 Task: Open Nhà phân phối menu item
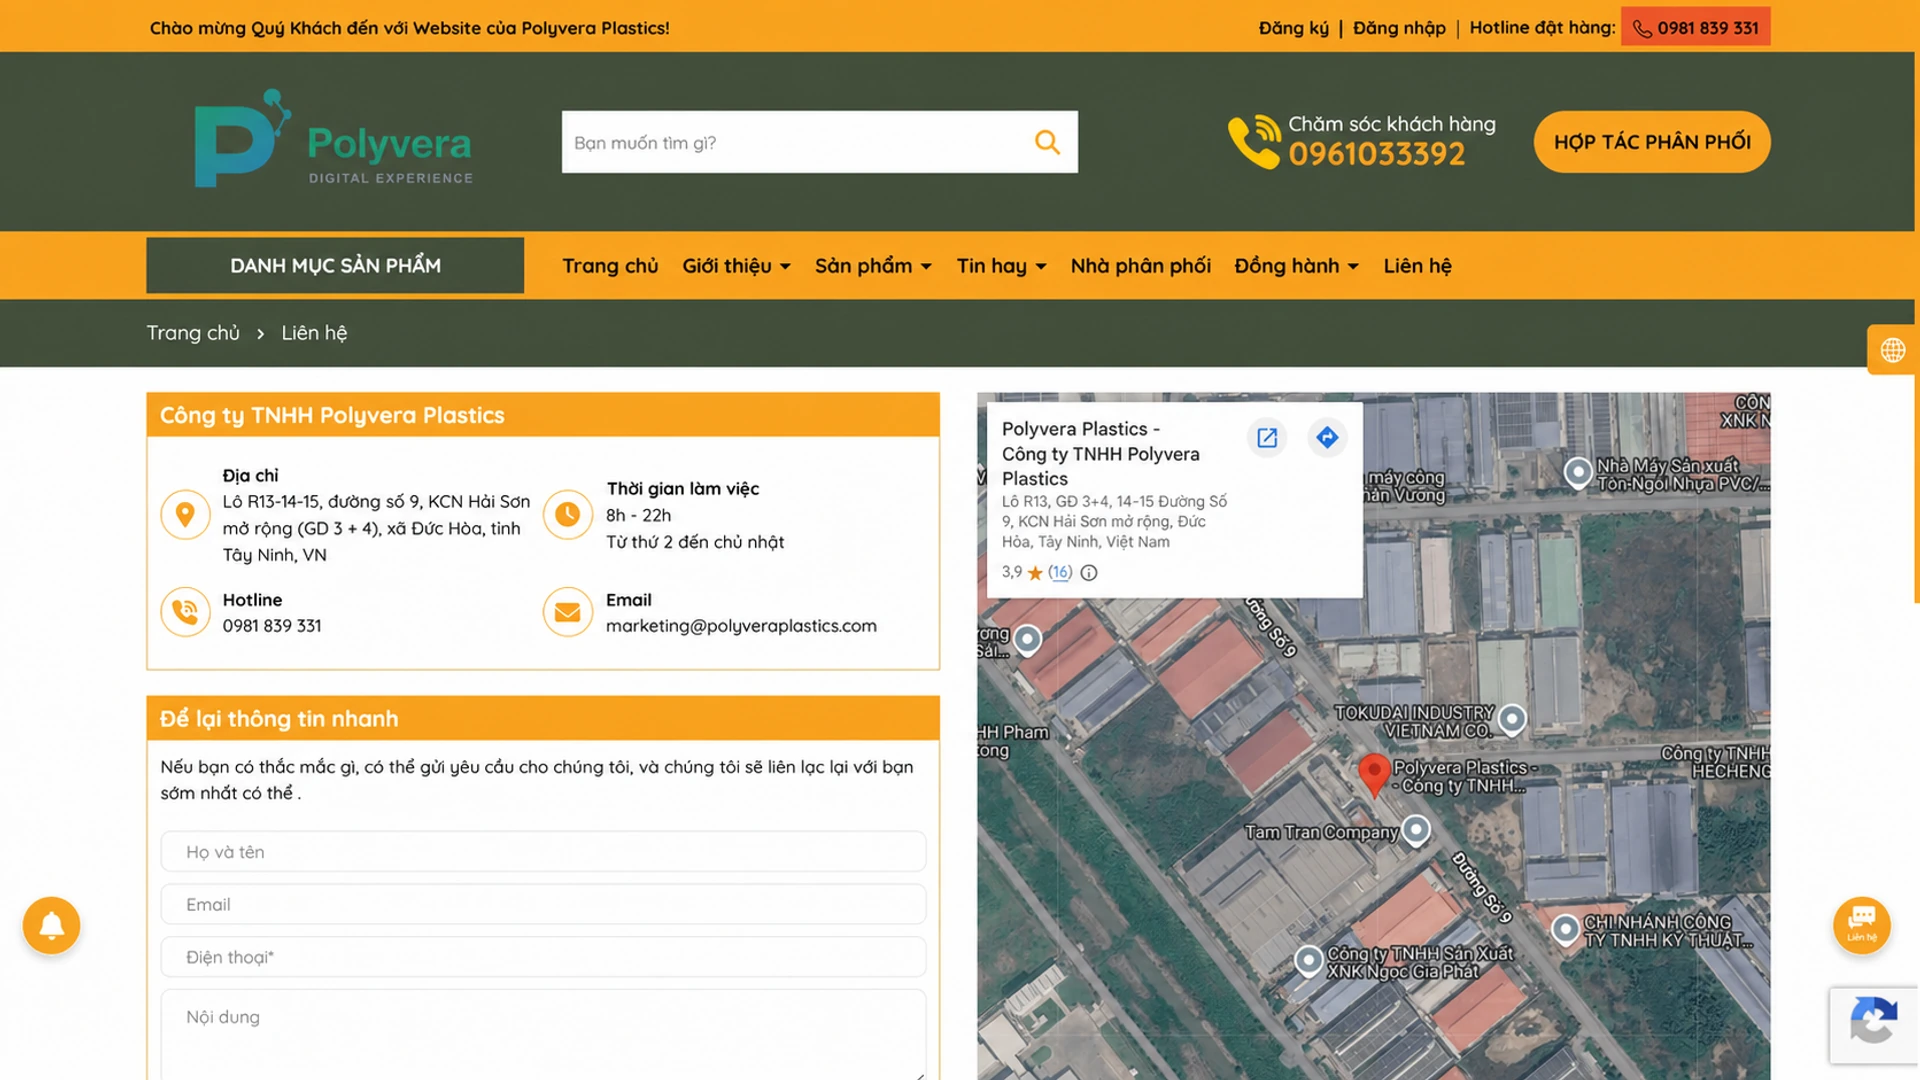click(x=1140, y=266)
